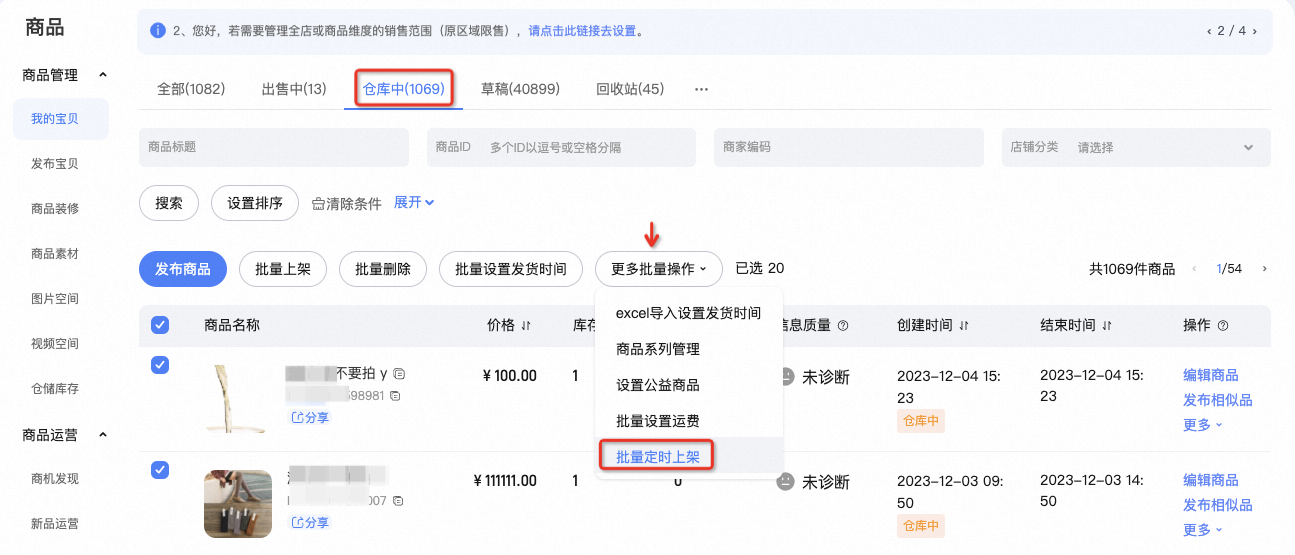
Task: Click 未诊断 face icon in first row
Action: (788, 377)
